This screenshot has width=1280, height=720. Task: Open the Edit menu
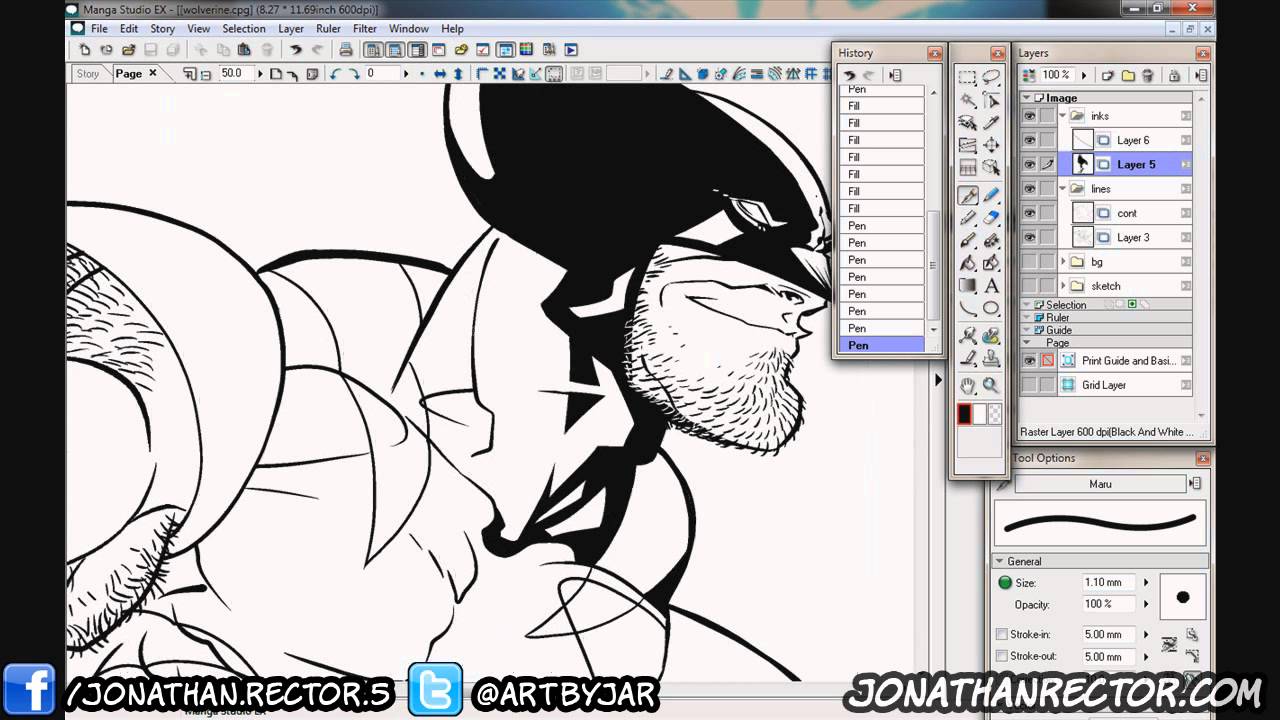tap(129, 29)
